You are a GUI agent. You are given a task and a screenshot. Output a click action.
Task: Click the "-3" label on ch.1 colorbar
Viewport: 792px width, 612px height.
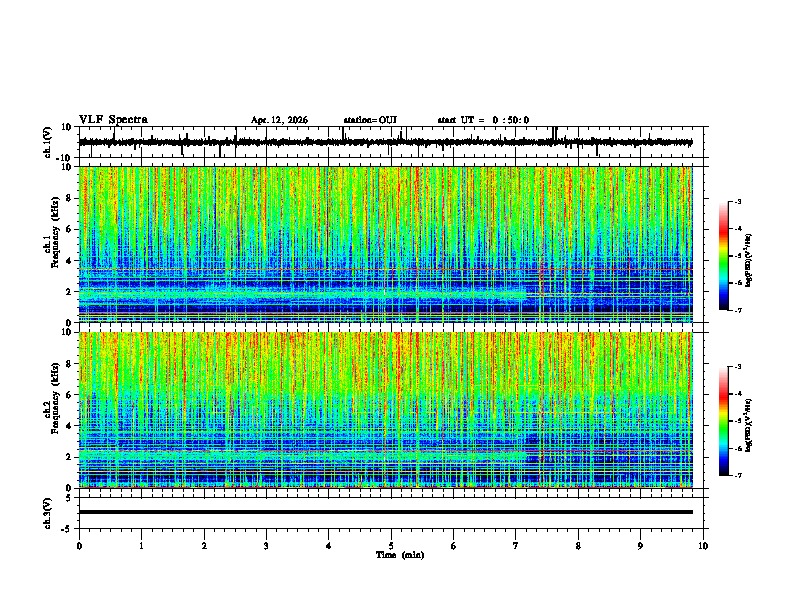(x=738, y=201)
